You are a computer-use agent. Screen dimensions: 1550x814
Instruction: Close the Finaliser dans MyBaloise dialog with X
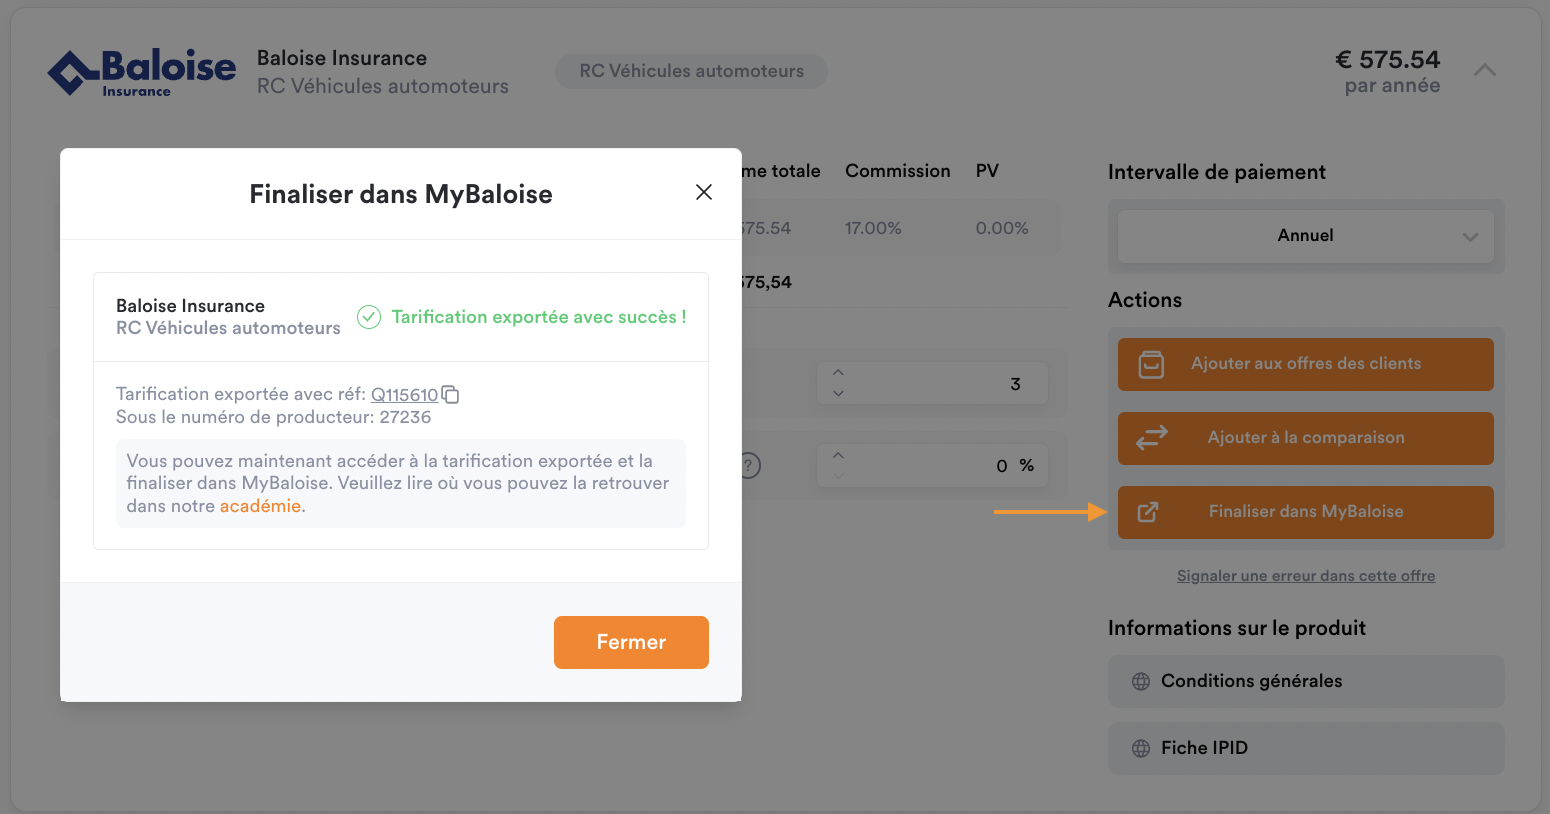pyautogui.click(x=704, y=192)
